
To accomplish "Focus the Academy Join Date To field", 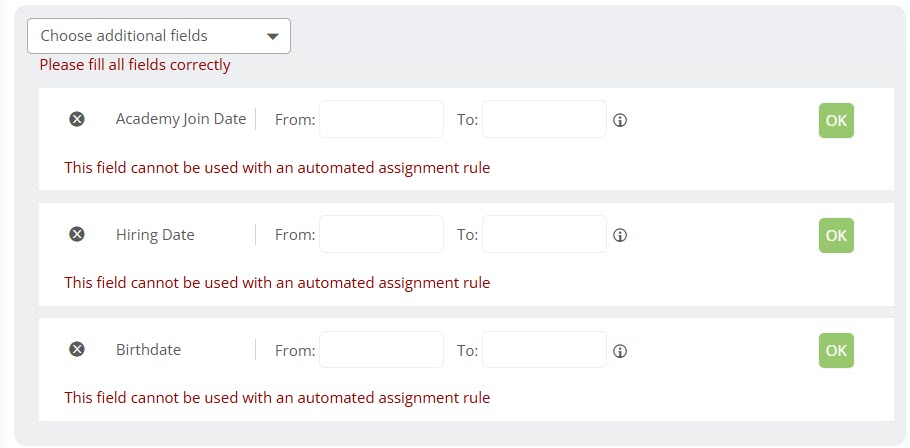I will 544,119.
